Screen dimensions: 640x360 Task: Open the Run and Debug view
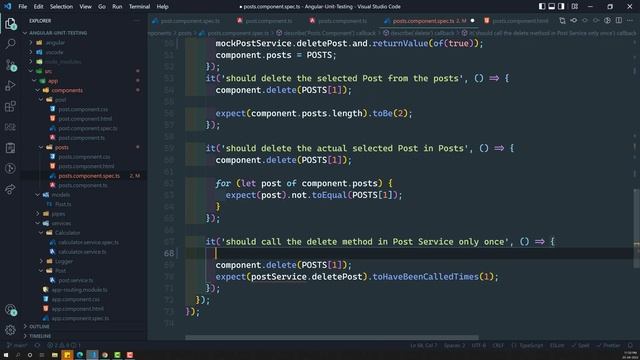pyautogui.click(x=10, y=86)
